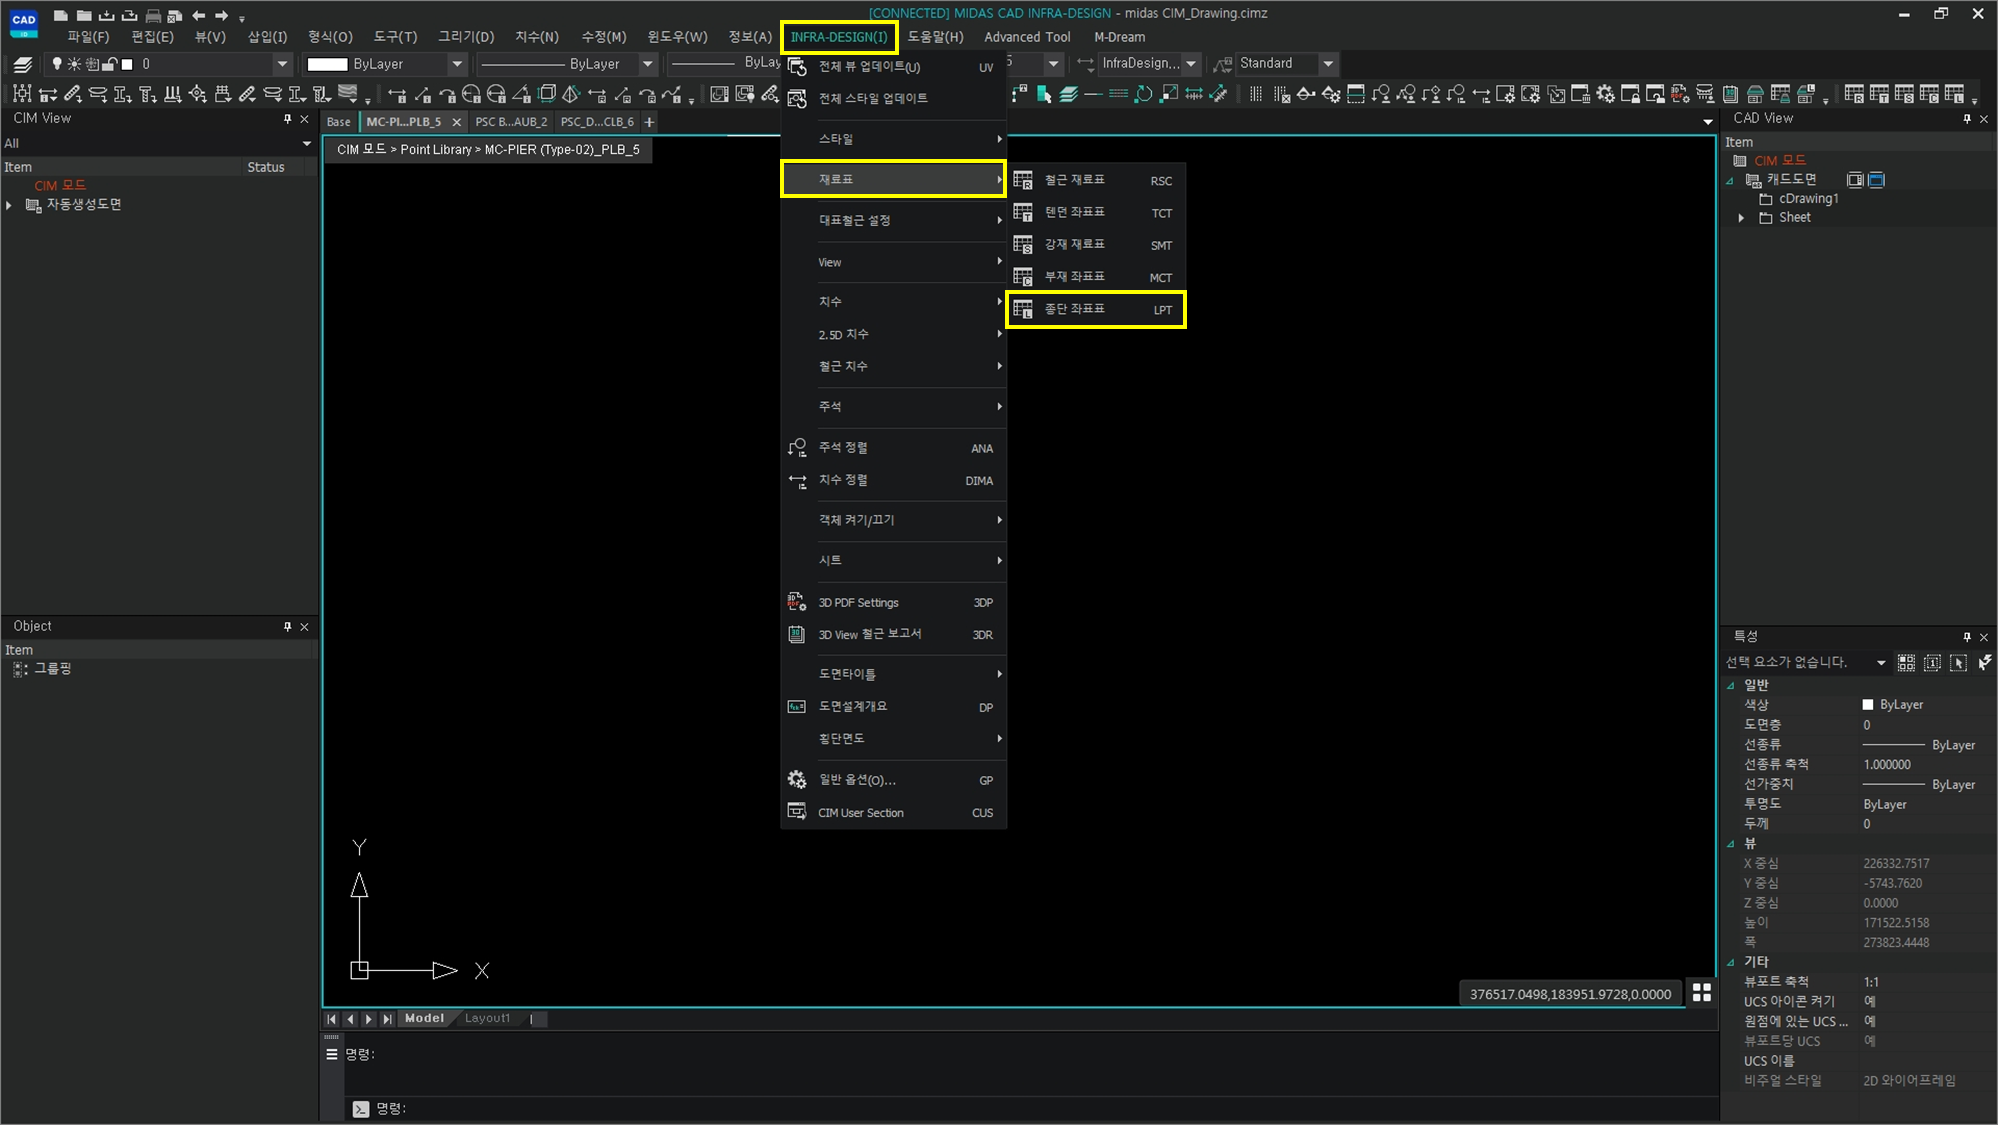Image resolution: width=1998 pixels, height=1125 pixels.
Task: Click quick select lightning icon in properties
Action: coord(1984,662)
